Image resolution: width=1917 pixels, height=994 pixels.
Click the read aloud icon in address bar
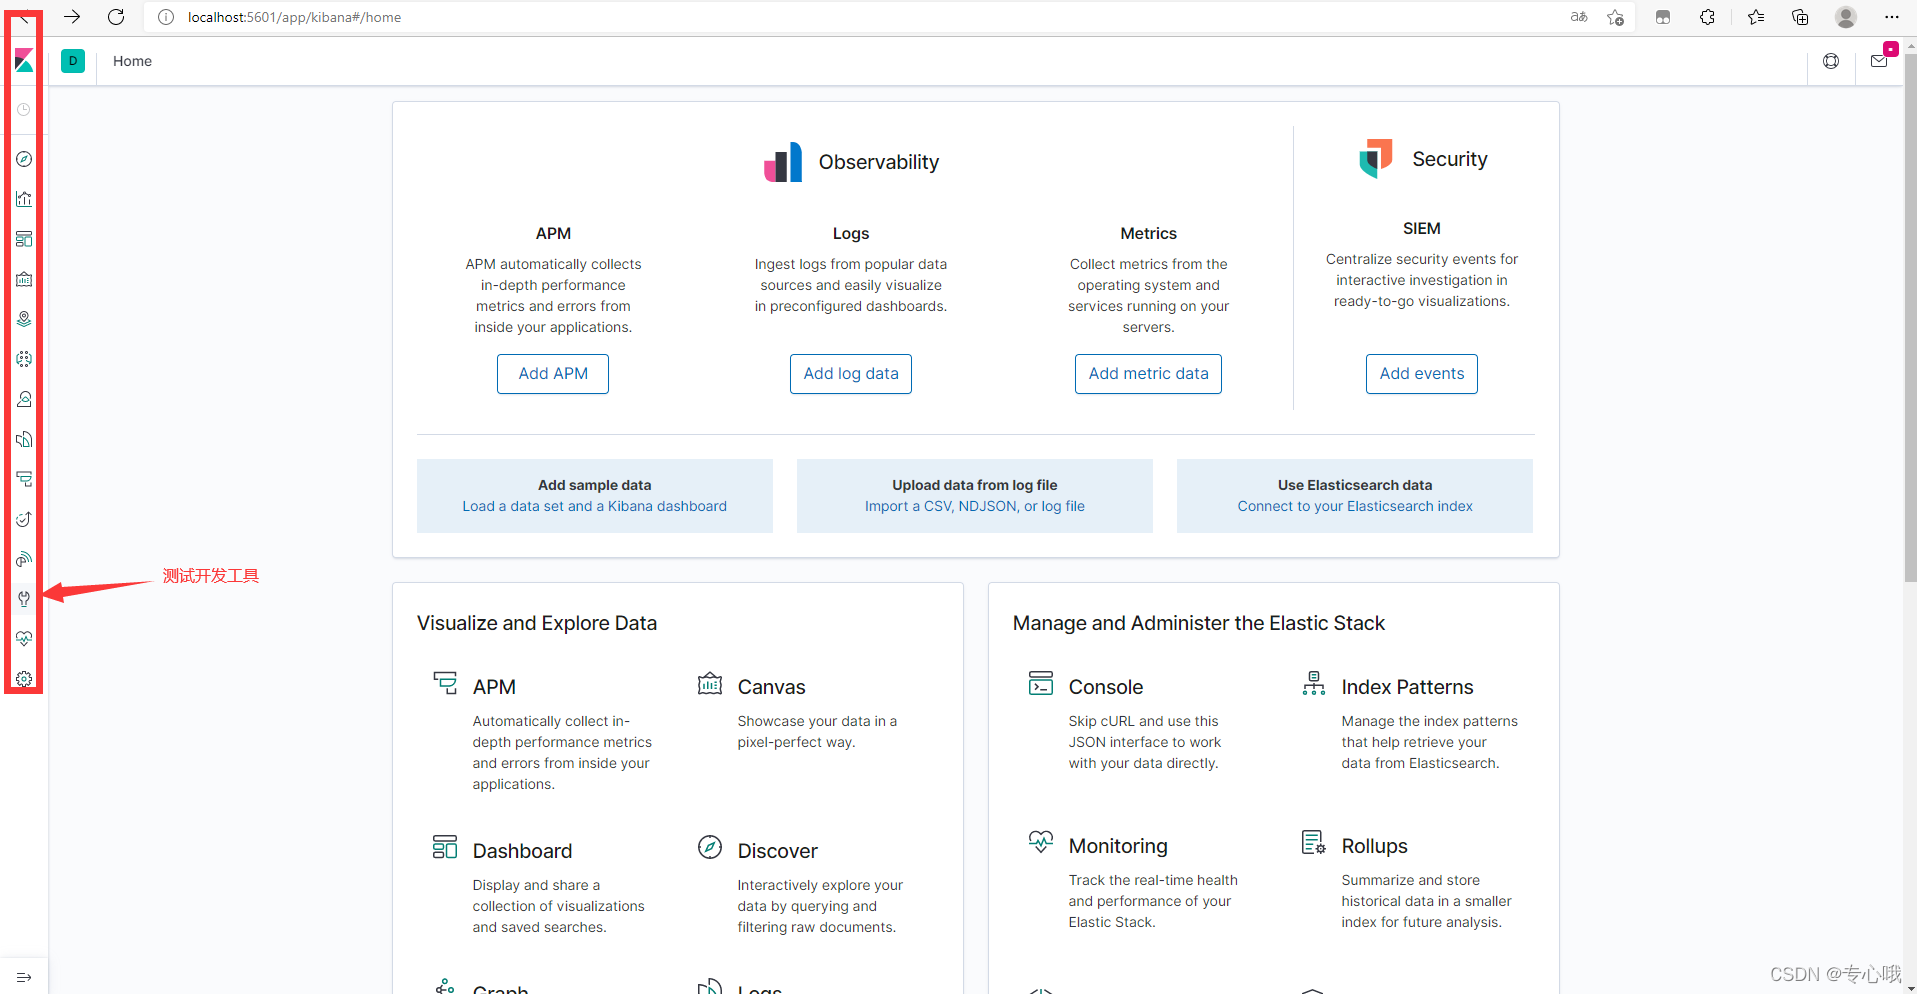point(1579,17)
